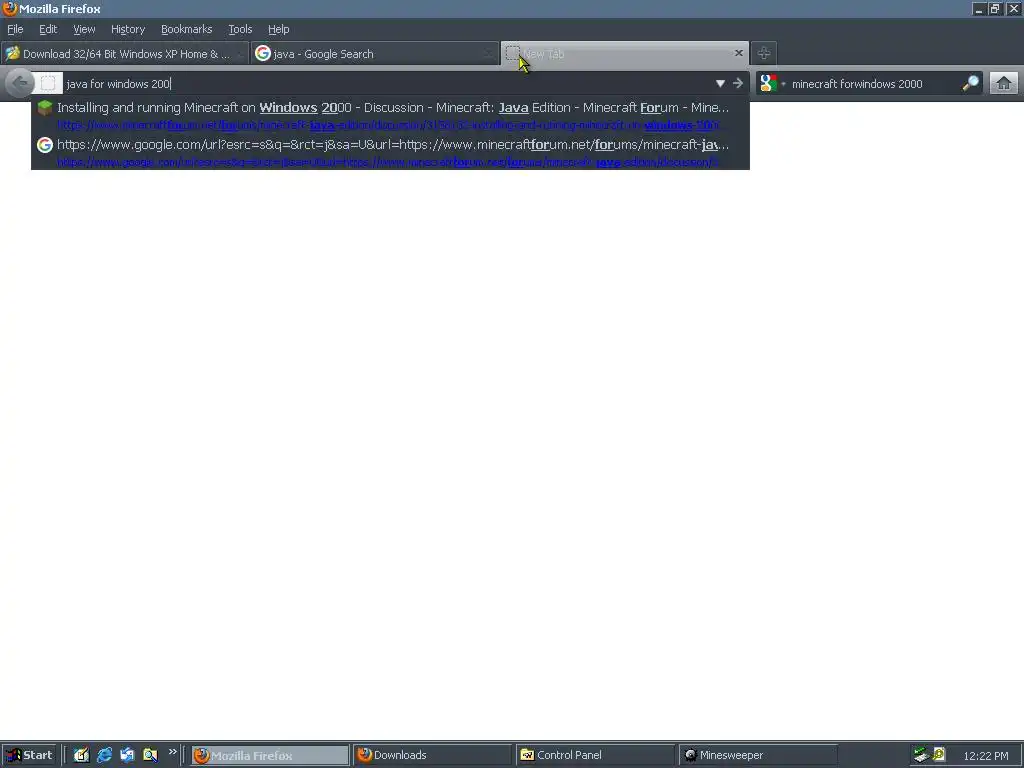Click the Go arrow in address bar
The image size is (1024, 768).
(x=738, y=83)
